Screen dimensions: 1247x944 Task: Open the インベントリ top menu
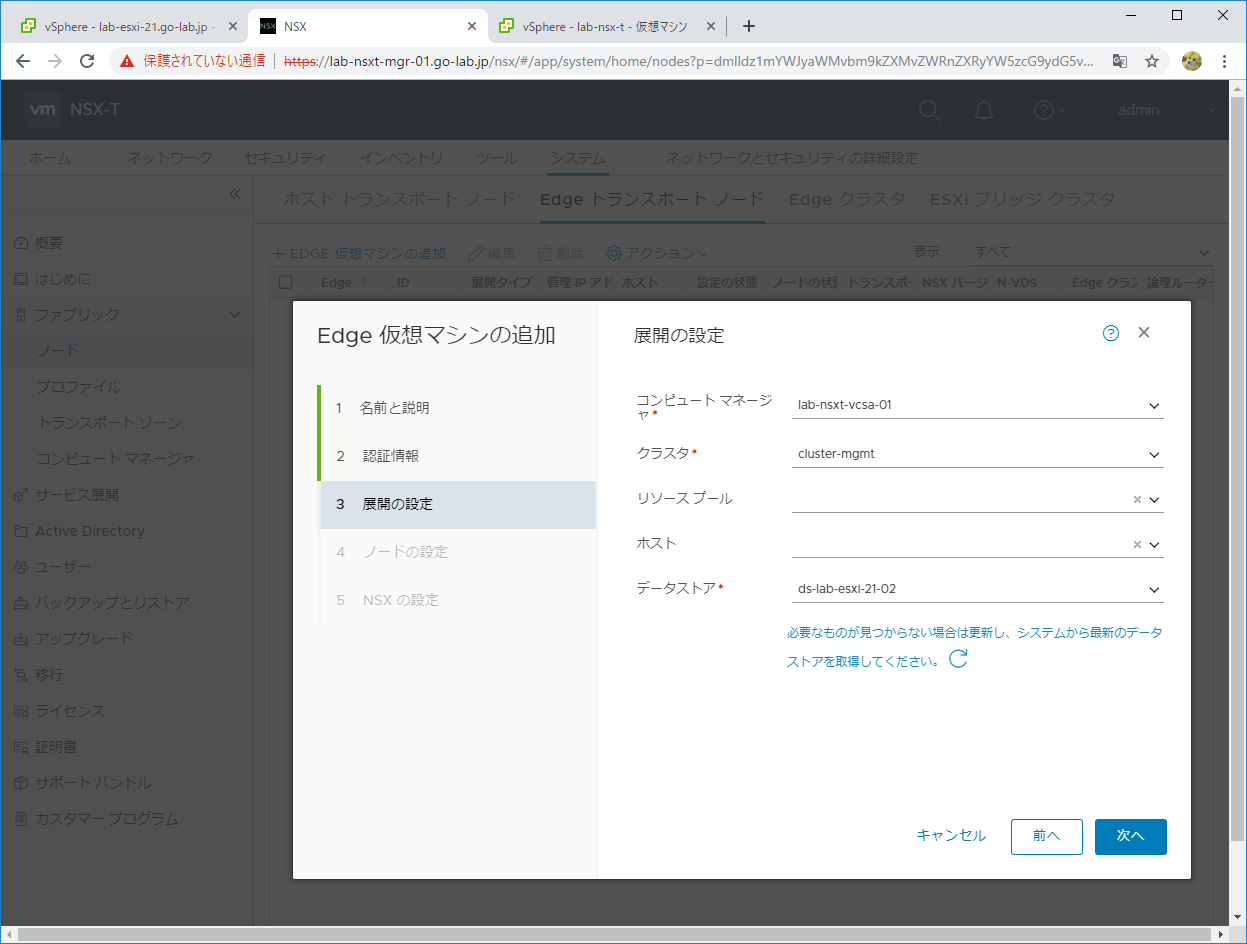(x=401, y=158)
